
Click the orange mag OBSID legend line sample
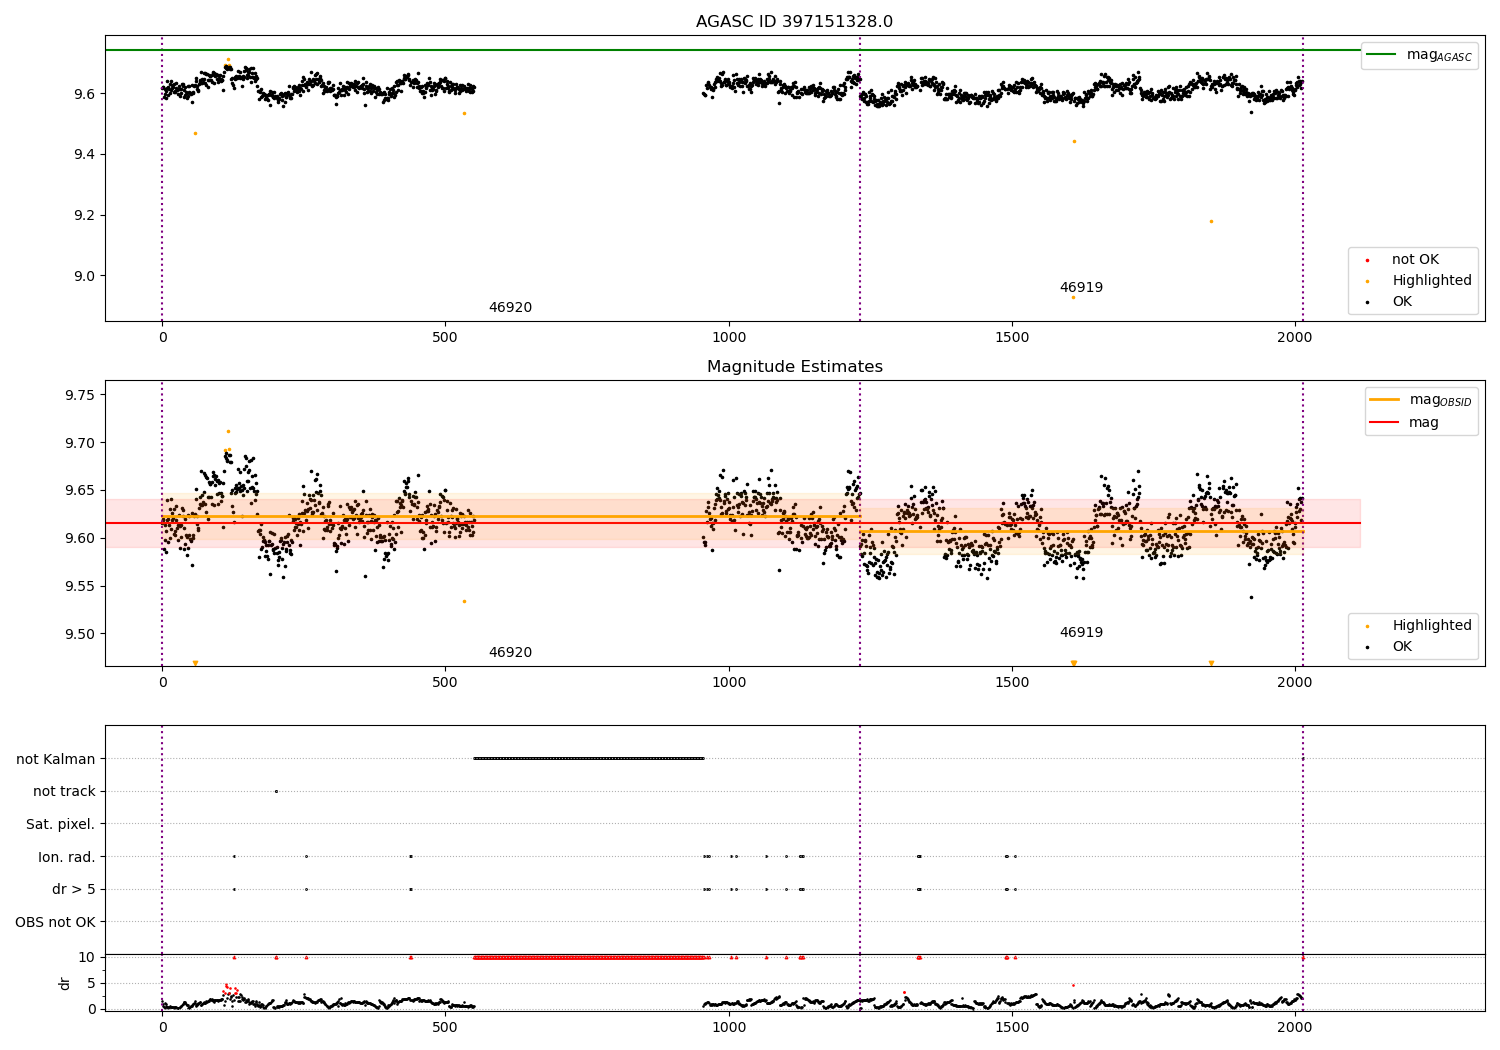[1385, 399]
